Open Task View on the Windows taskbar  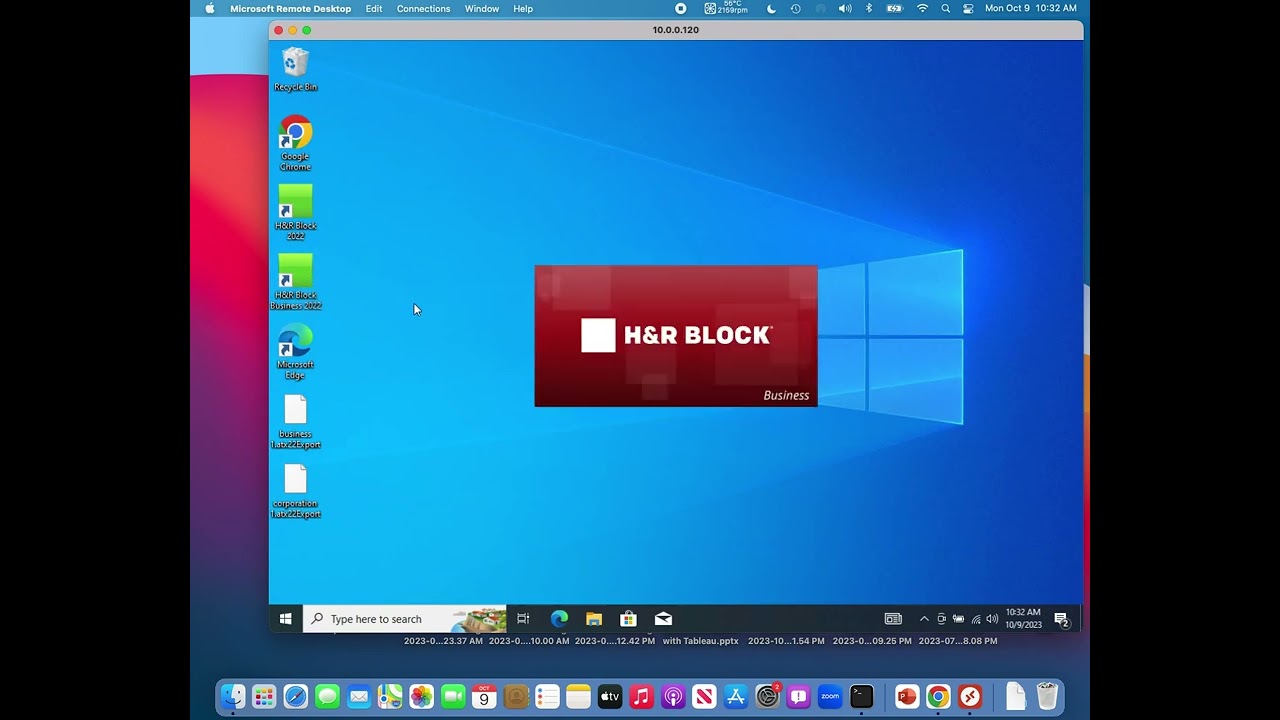pyautogui.click(x=523, y=619)
